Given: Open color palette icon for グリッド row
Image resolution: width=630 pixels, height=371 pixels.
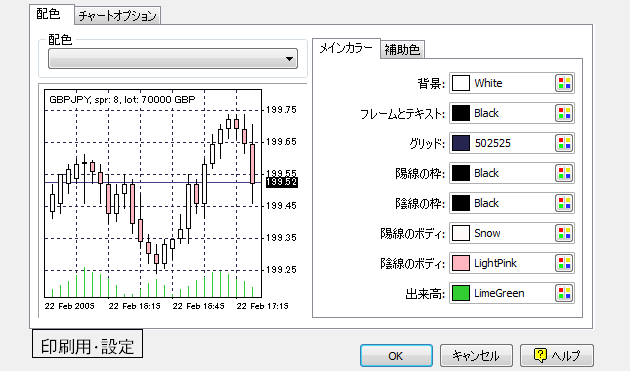Looking at the screenshot, I should coord(564,143).
